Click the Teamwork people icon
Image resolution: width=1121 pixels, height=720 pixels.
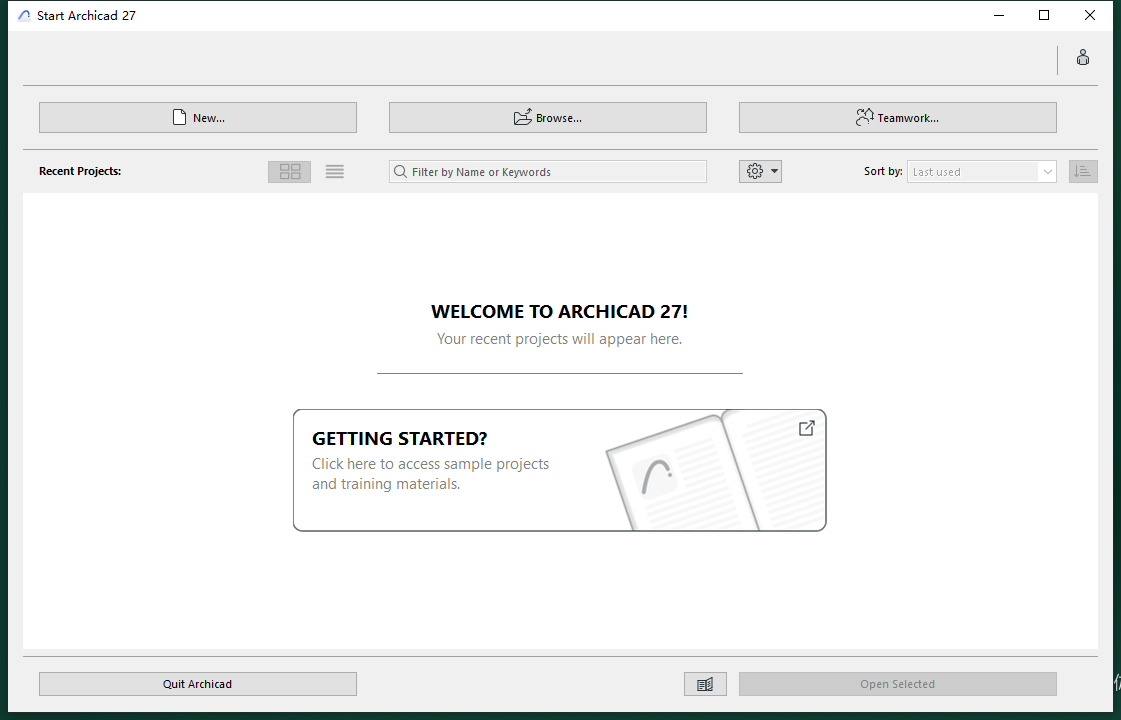pyautogui.click(x=864, y=117)
